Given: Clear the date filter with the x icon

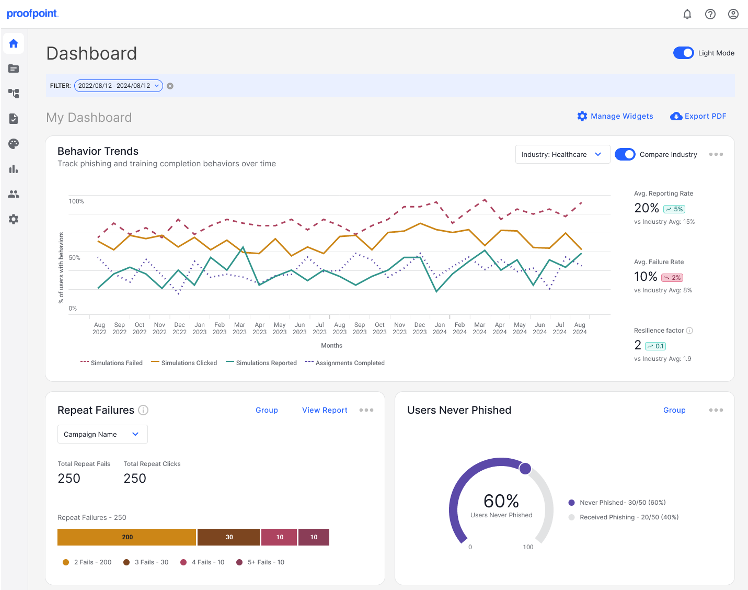Looking at the screenshot, I should point(170,86).
